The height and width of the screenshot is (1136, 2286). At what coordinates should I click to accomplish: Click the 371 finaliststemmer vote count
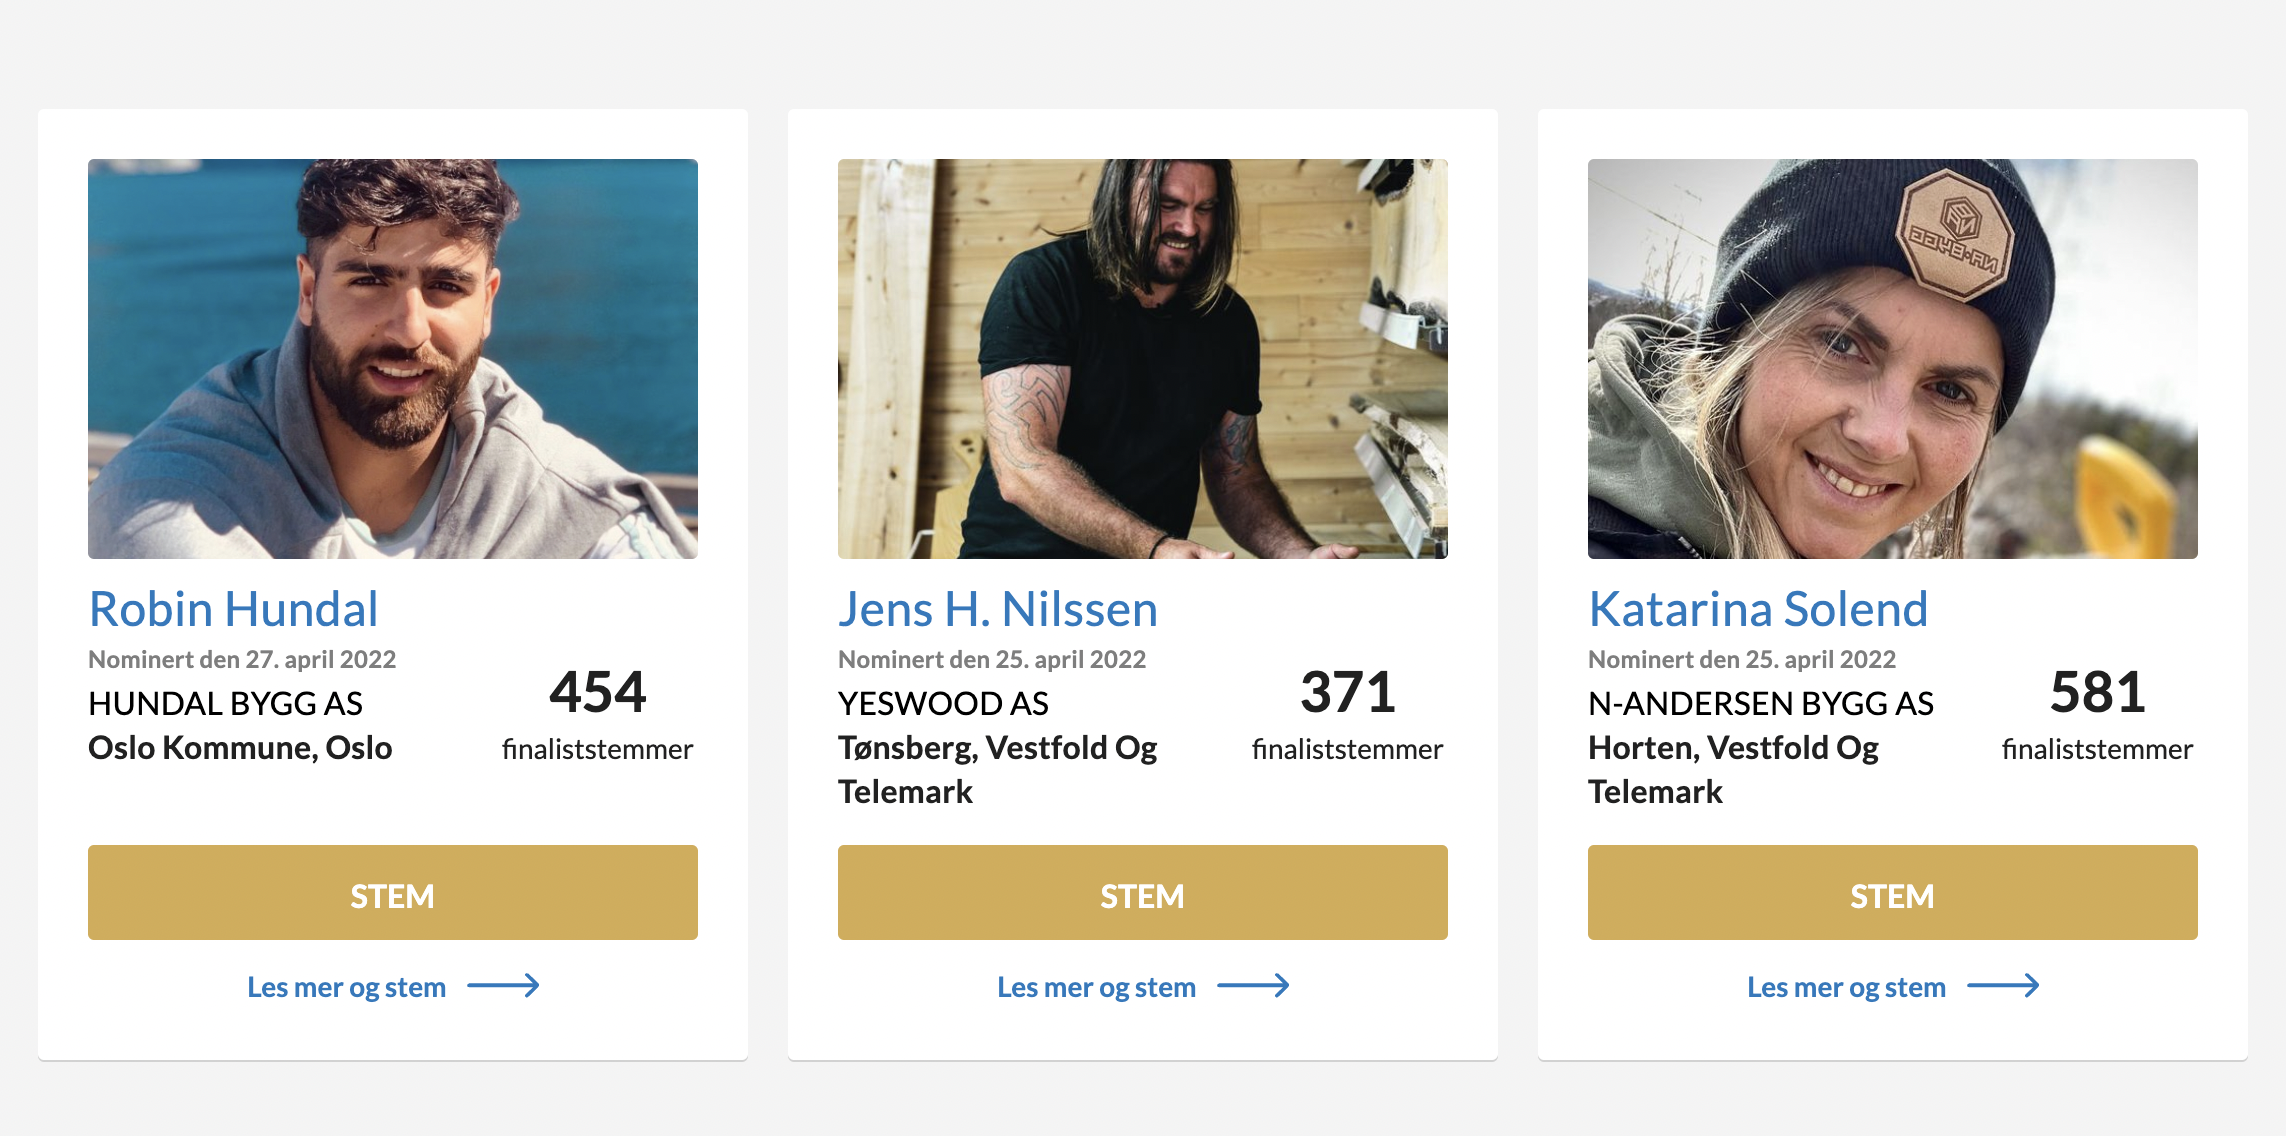click(x=1347, y=692)
